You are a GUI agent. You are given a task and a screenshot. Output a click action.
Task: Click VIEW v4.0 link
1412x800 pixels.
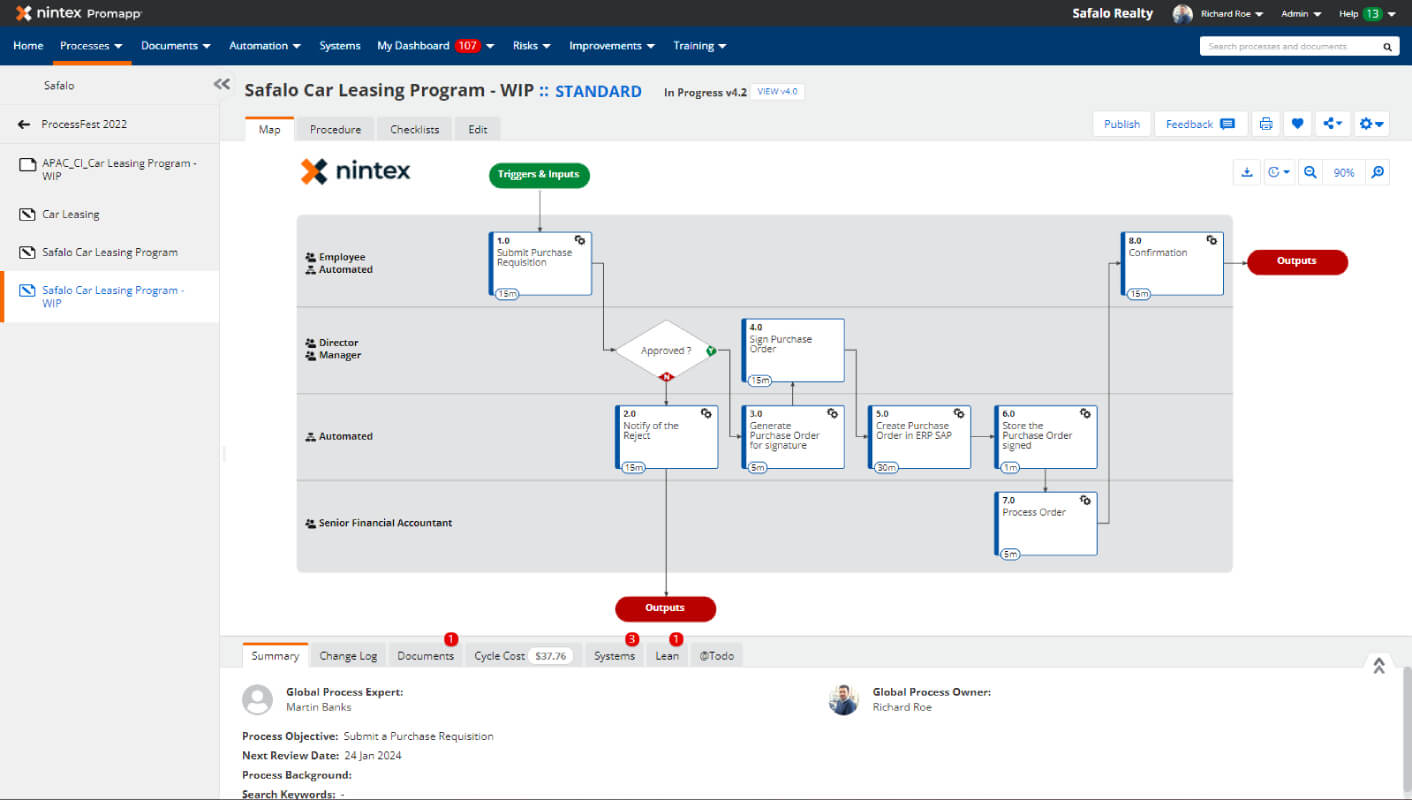777,91
